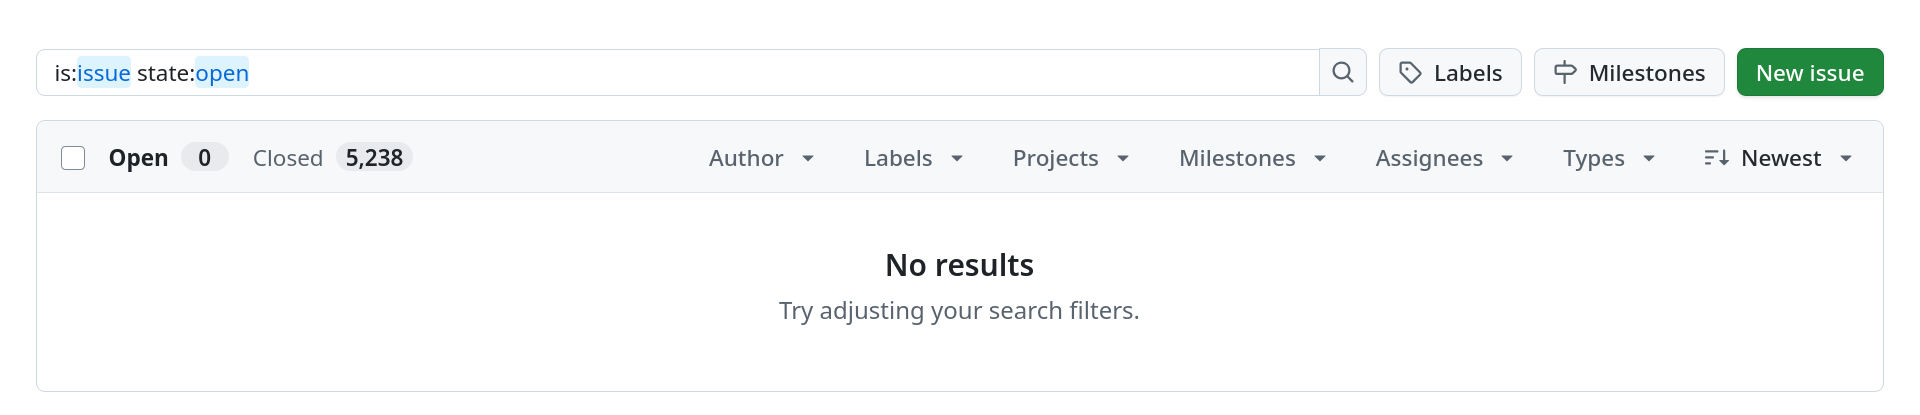Open the Types filter dropdown
The height and width of the screenshot is (415, 1920).
click(x=1608, y=158)
